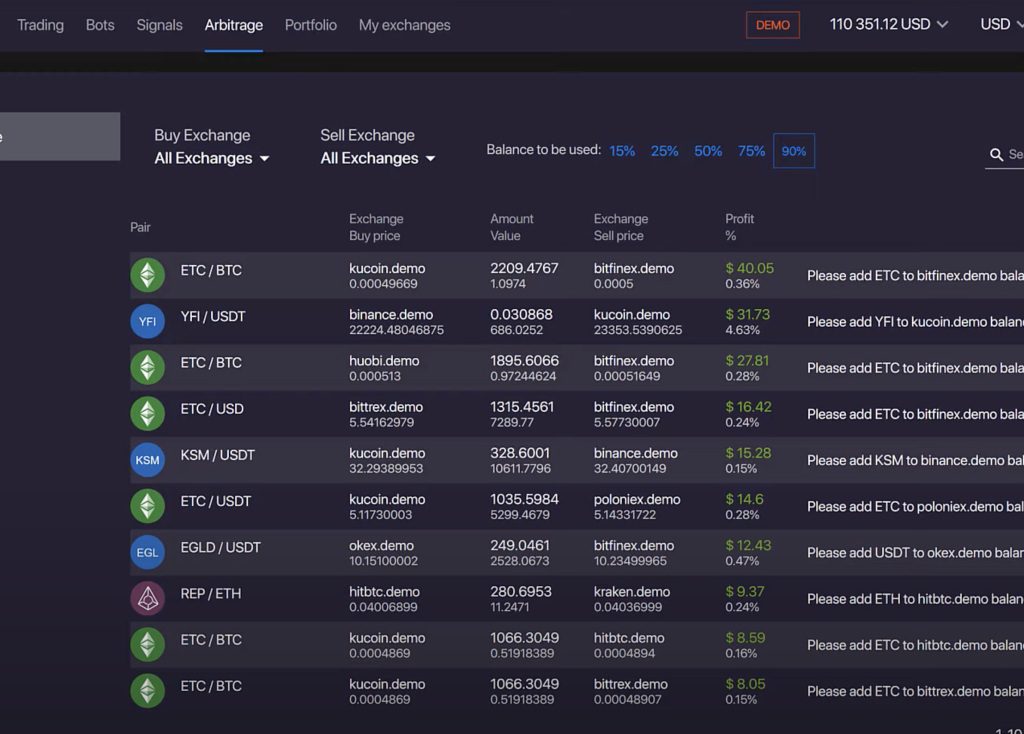The image size is (1024, 734).
Task: Click the 0.030868 amount value
Action: click(x=521, y=315)
